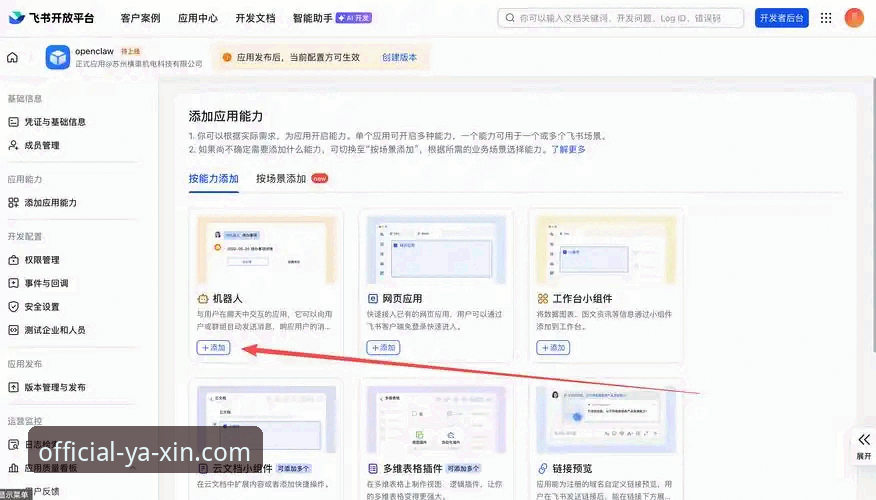The height and width of the screenshot is (500, 876).
Task: Click the robot icon beside 机器人
Action: click(203, 299)
